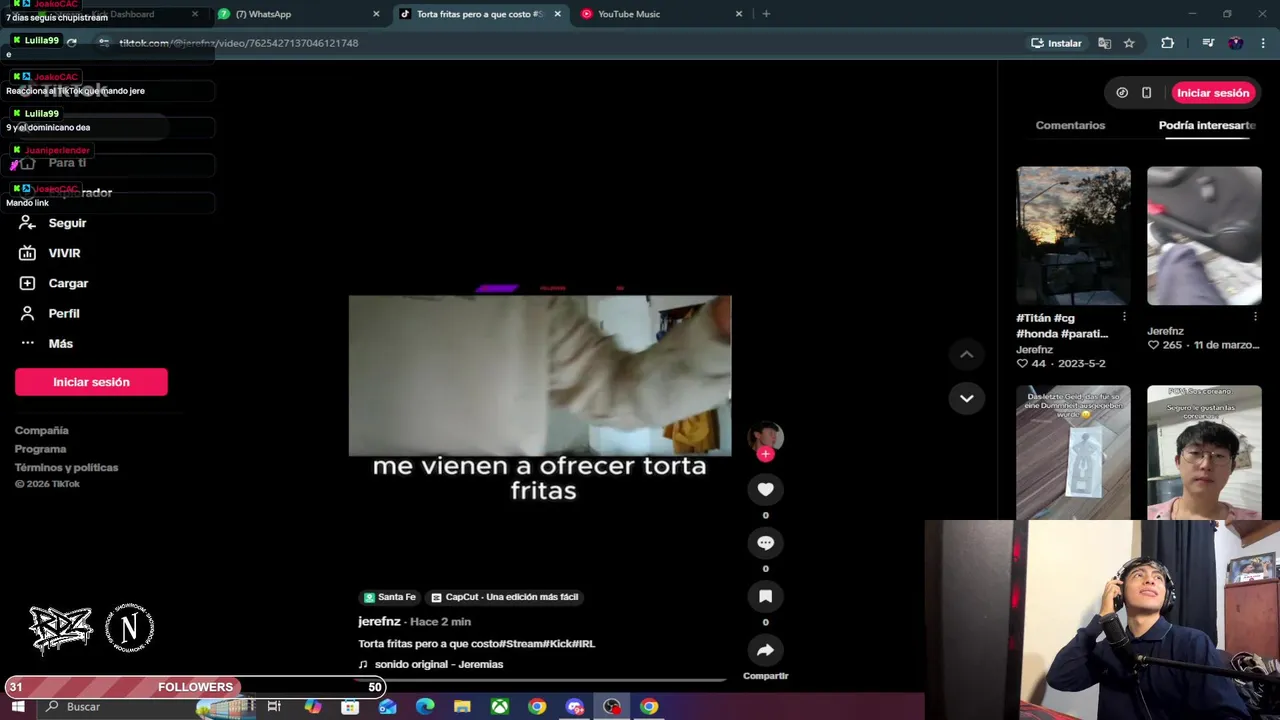Reload the page with refresh icon
The width and height of the screenshot is (1280, 720).
(71, 42)
